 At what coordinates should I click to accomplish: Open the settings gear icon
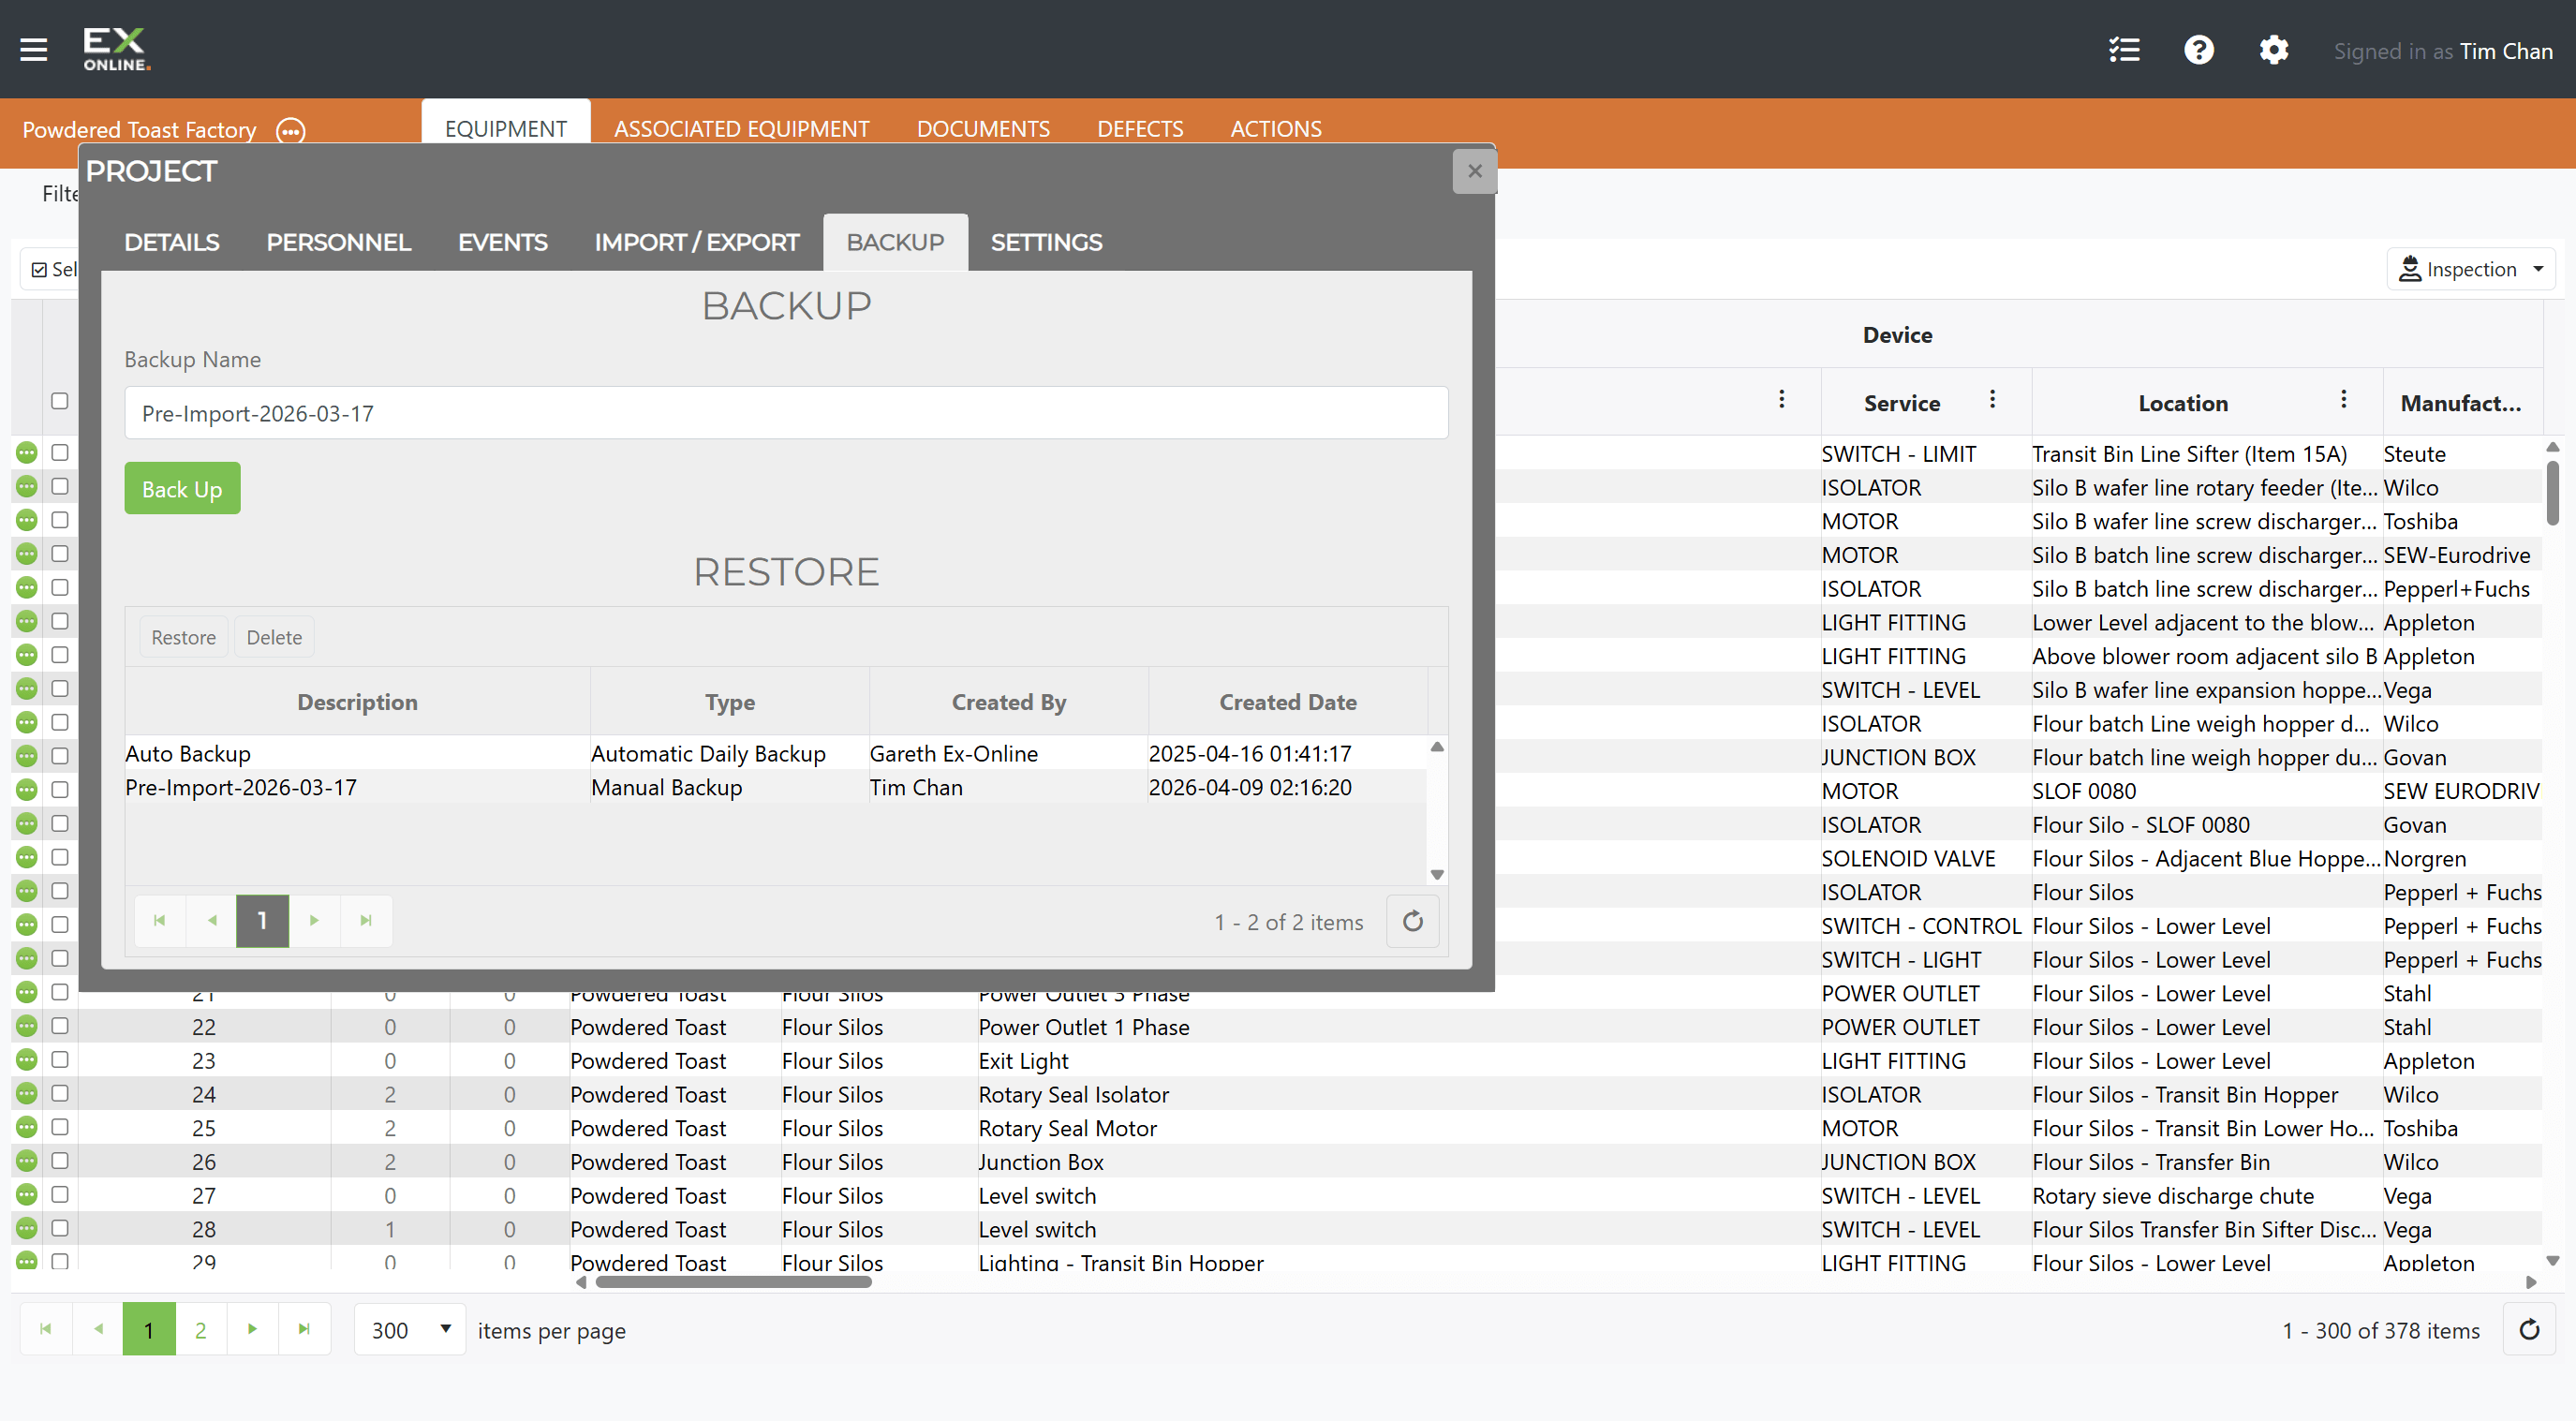point(2274,50)
